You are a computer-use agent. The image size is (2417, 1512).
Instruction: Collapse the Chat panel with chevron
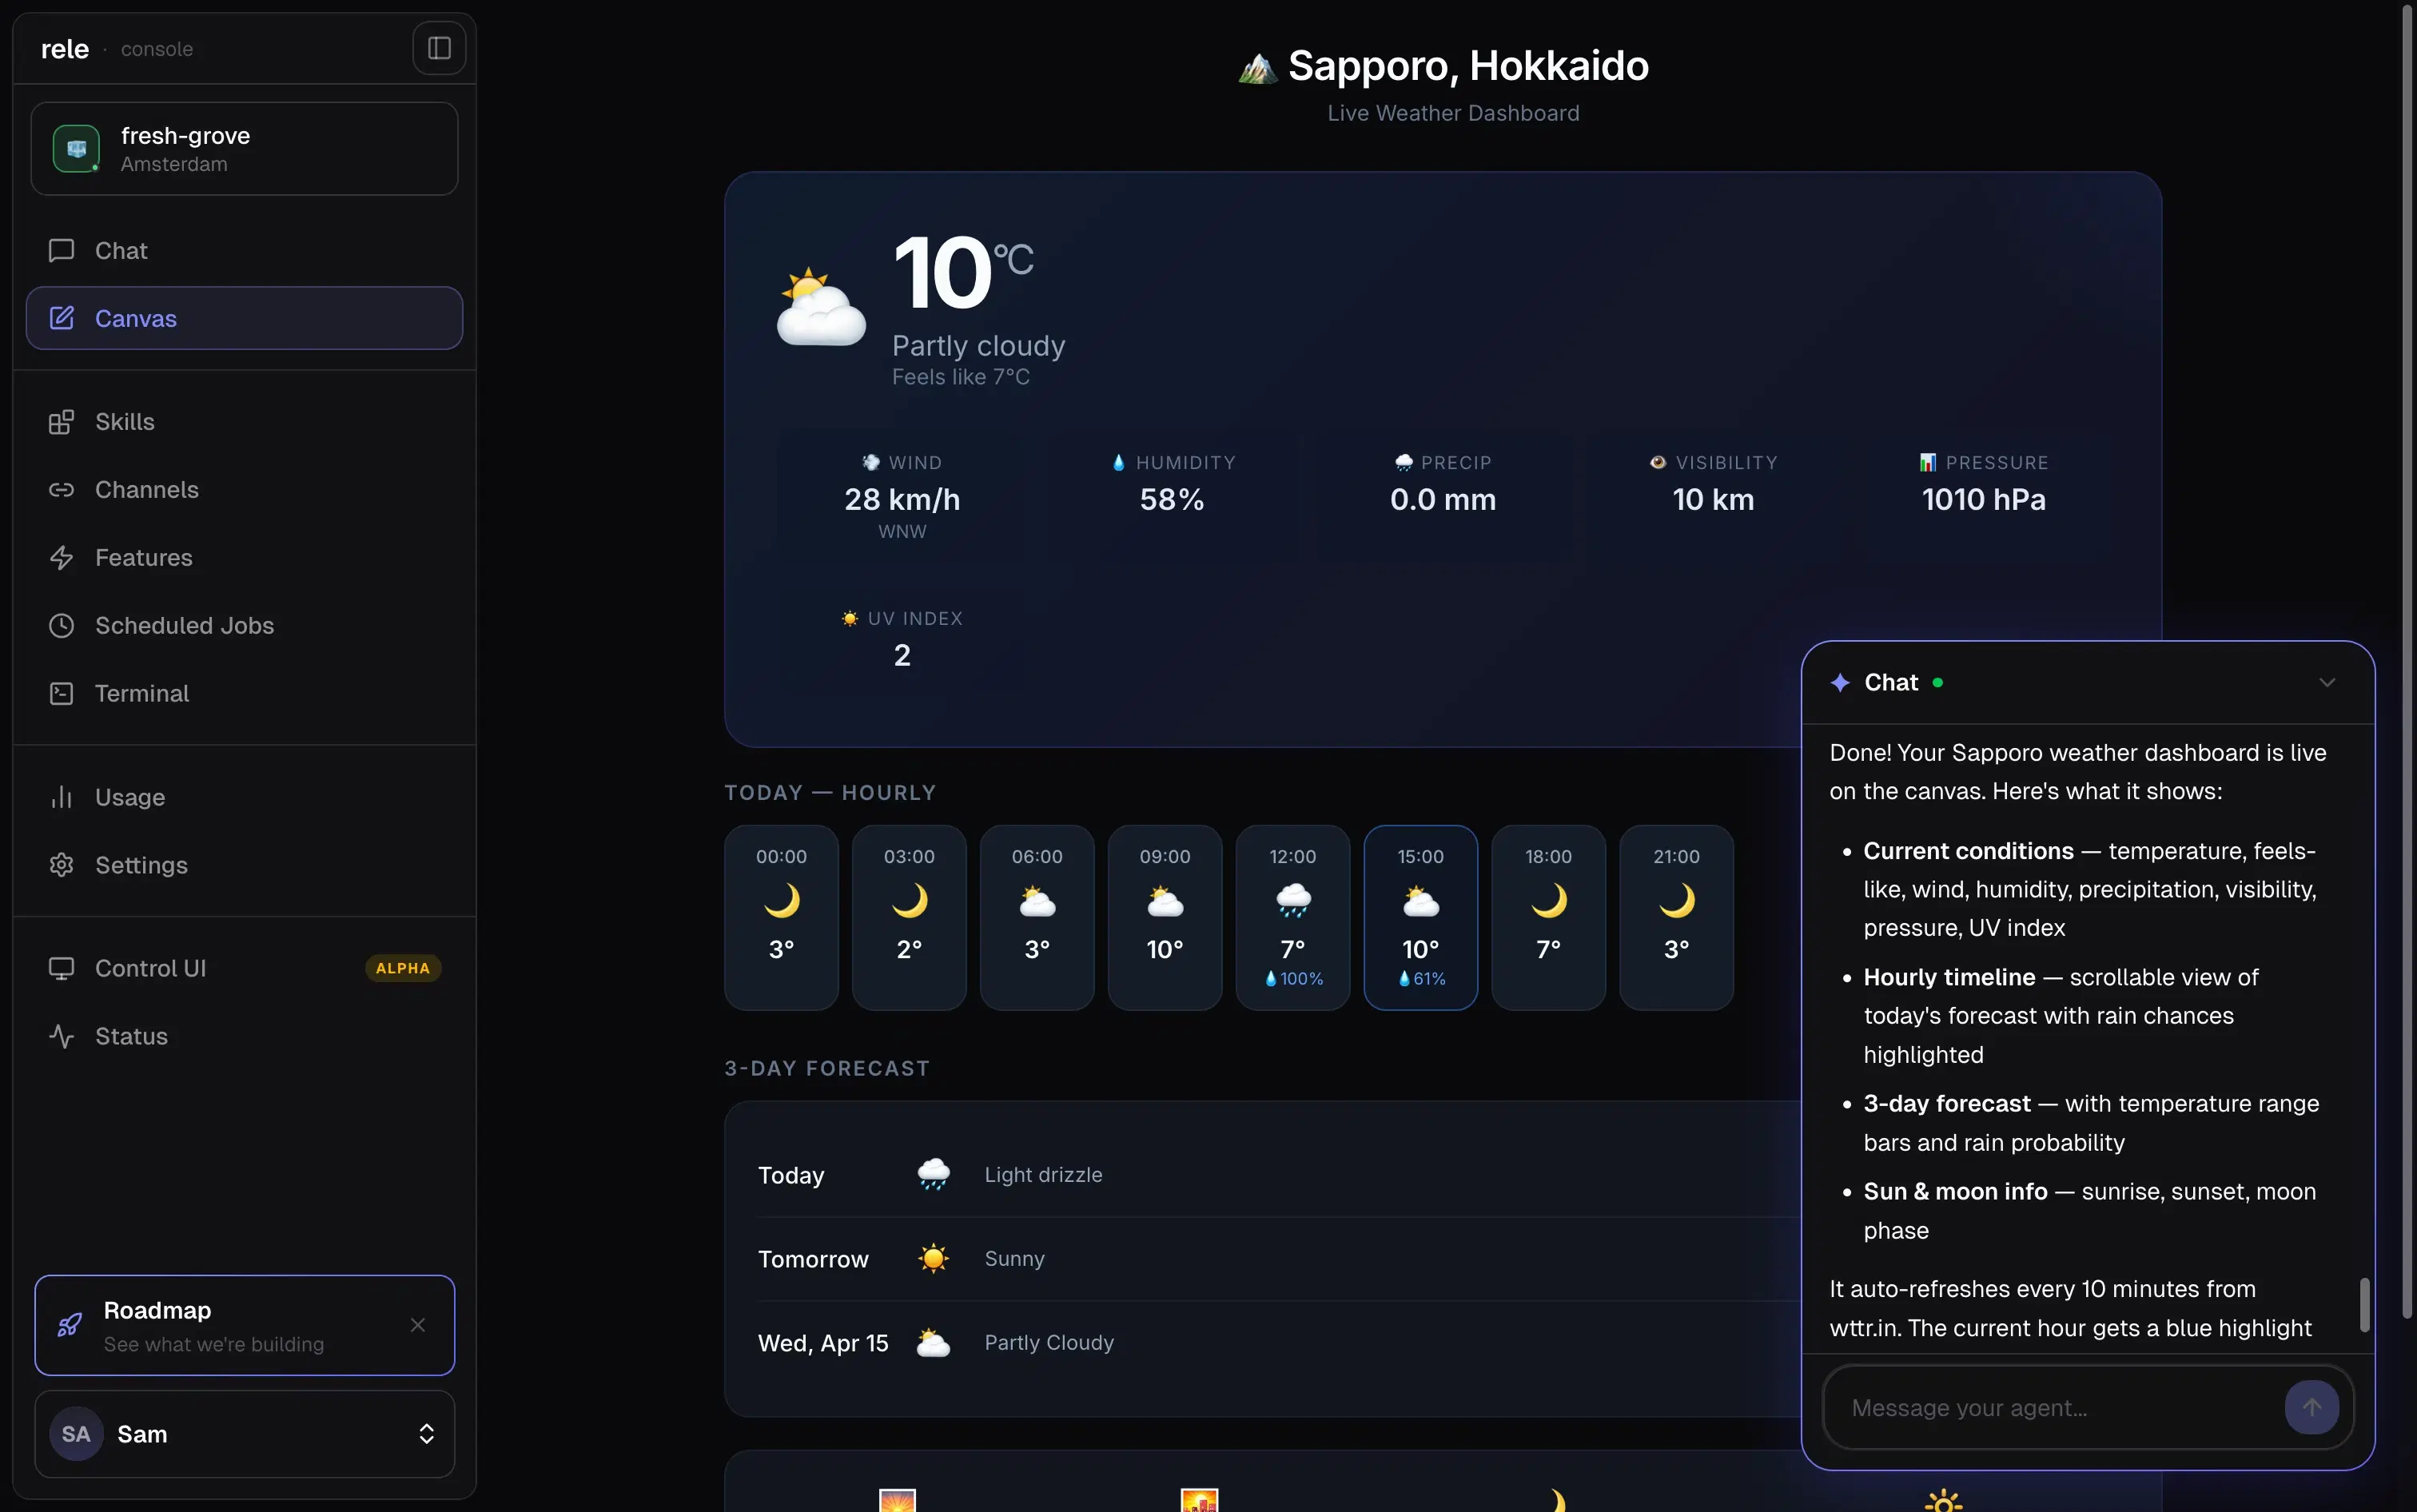pos(2326,682)
